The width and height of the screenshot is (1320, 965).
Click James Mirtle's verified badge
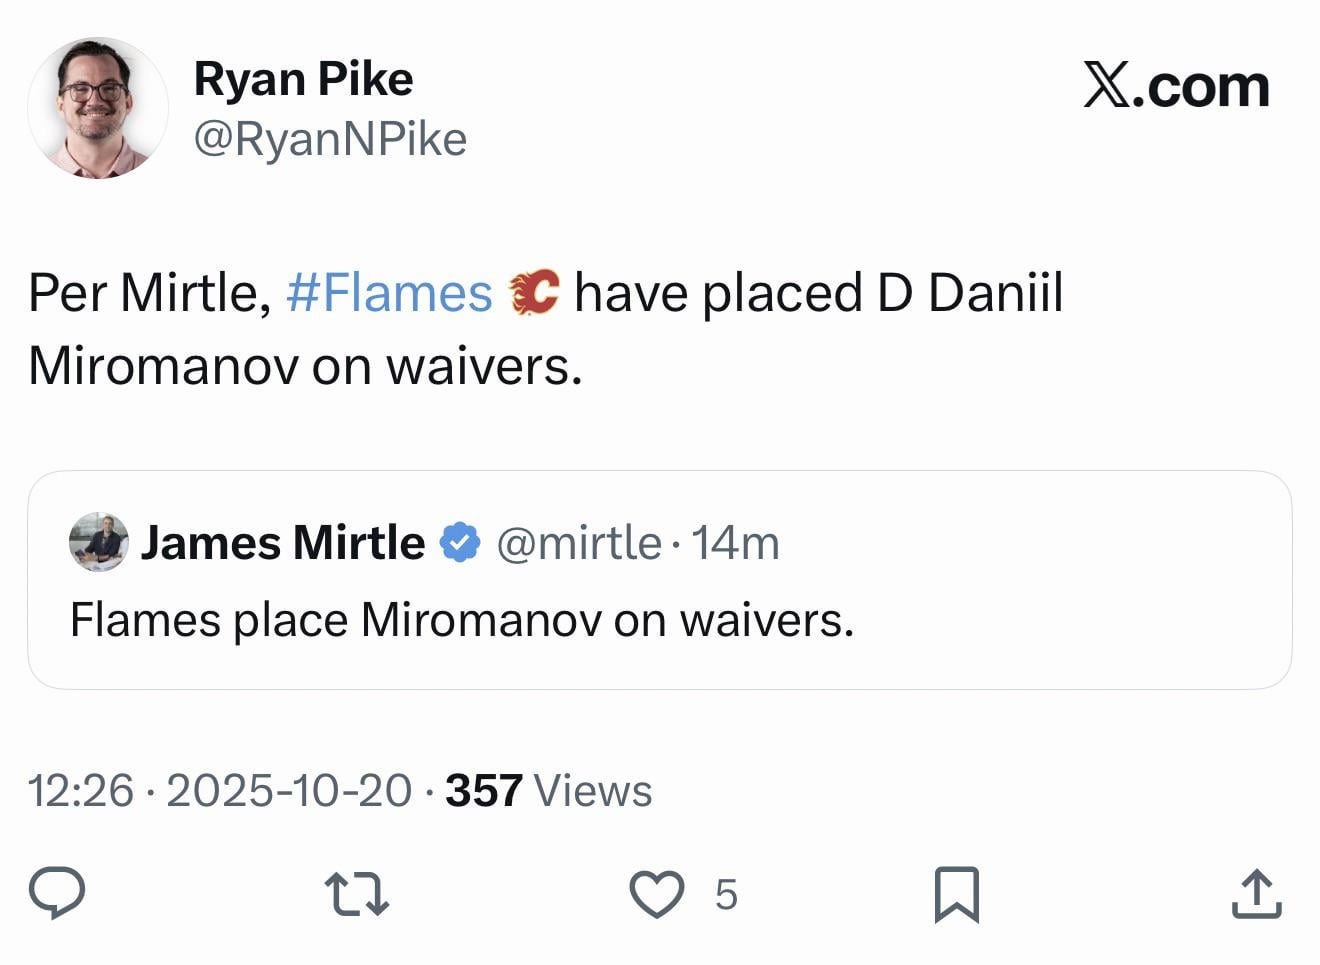point(458,541)
